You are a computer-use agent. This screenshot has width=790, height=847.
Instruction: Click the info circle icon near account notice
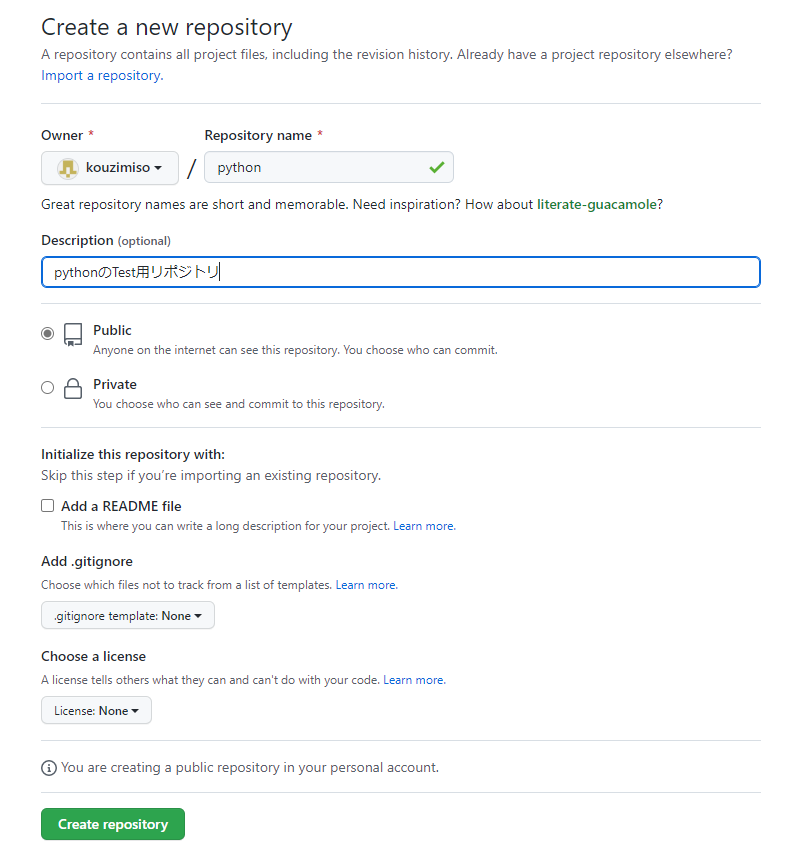coord(49,767)
